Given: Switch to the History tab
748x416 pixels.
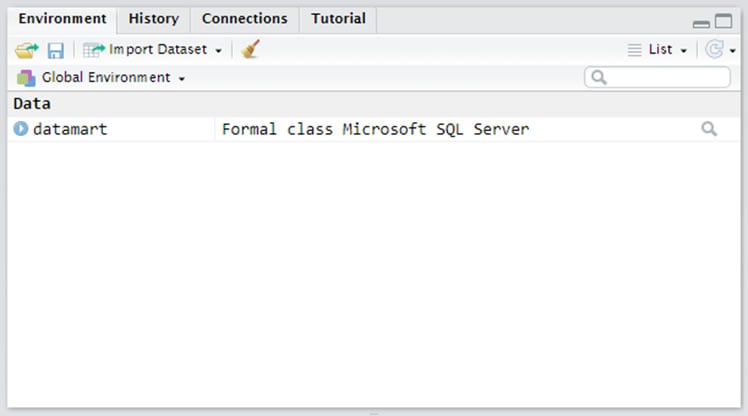Looking at the screenshot, I should pos(153,19).
